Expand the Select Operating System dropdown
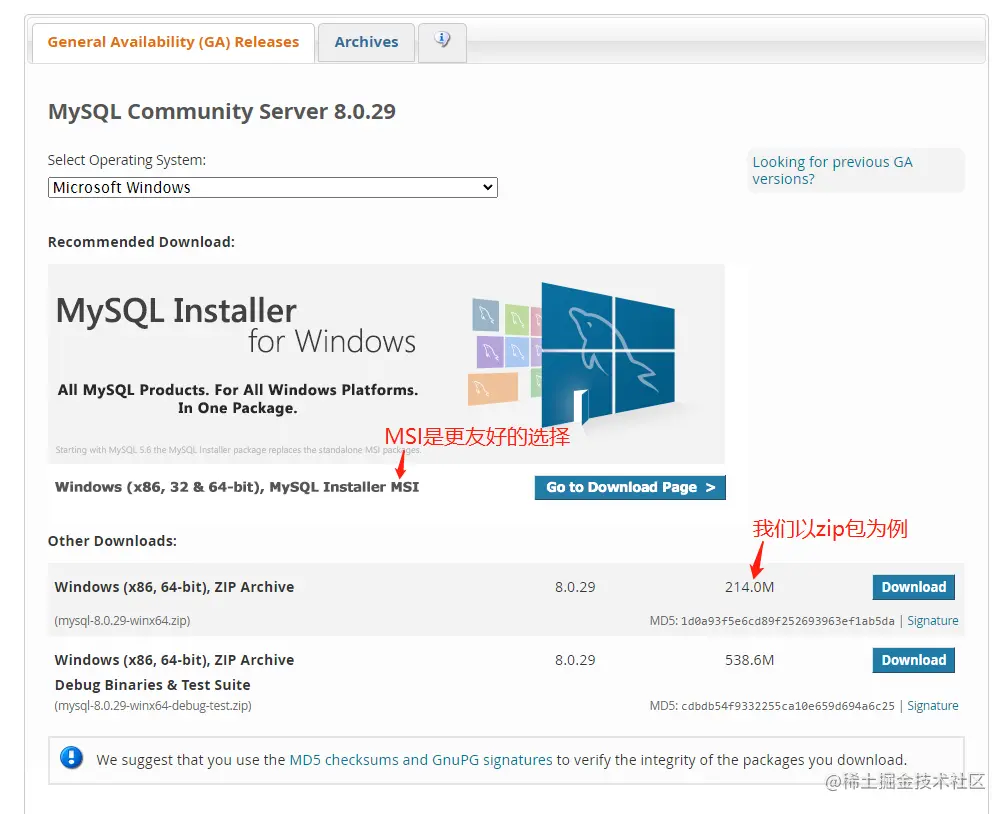Viewport: 1008px width, 814px height. [x=273, y=188]
